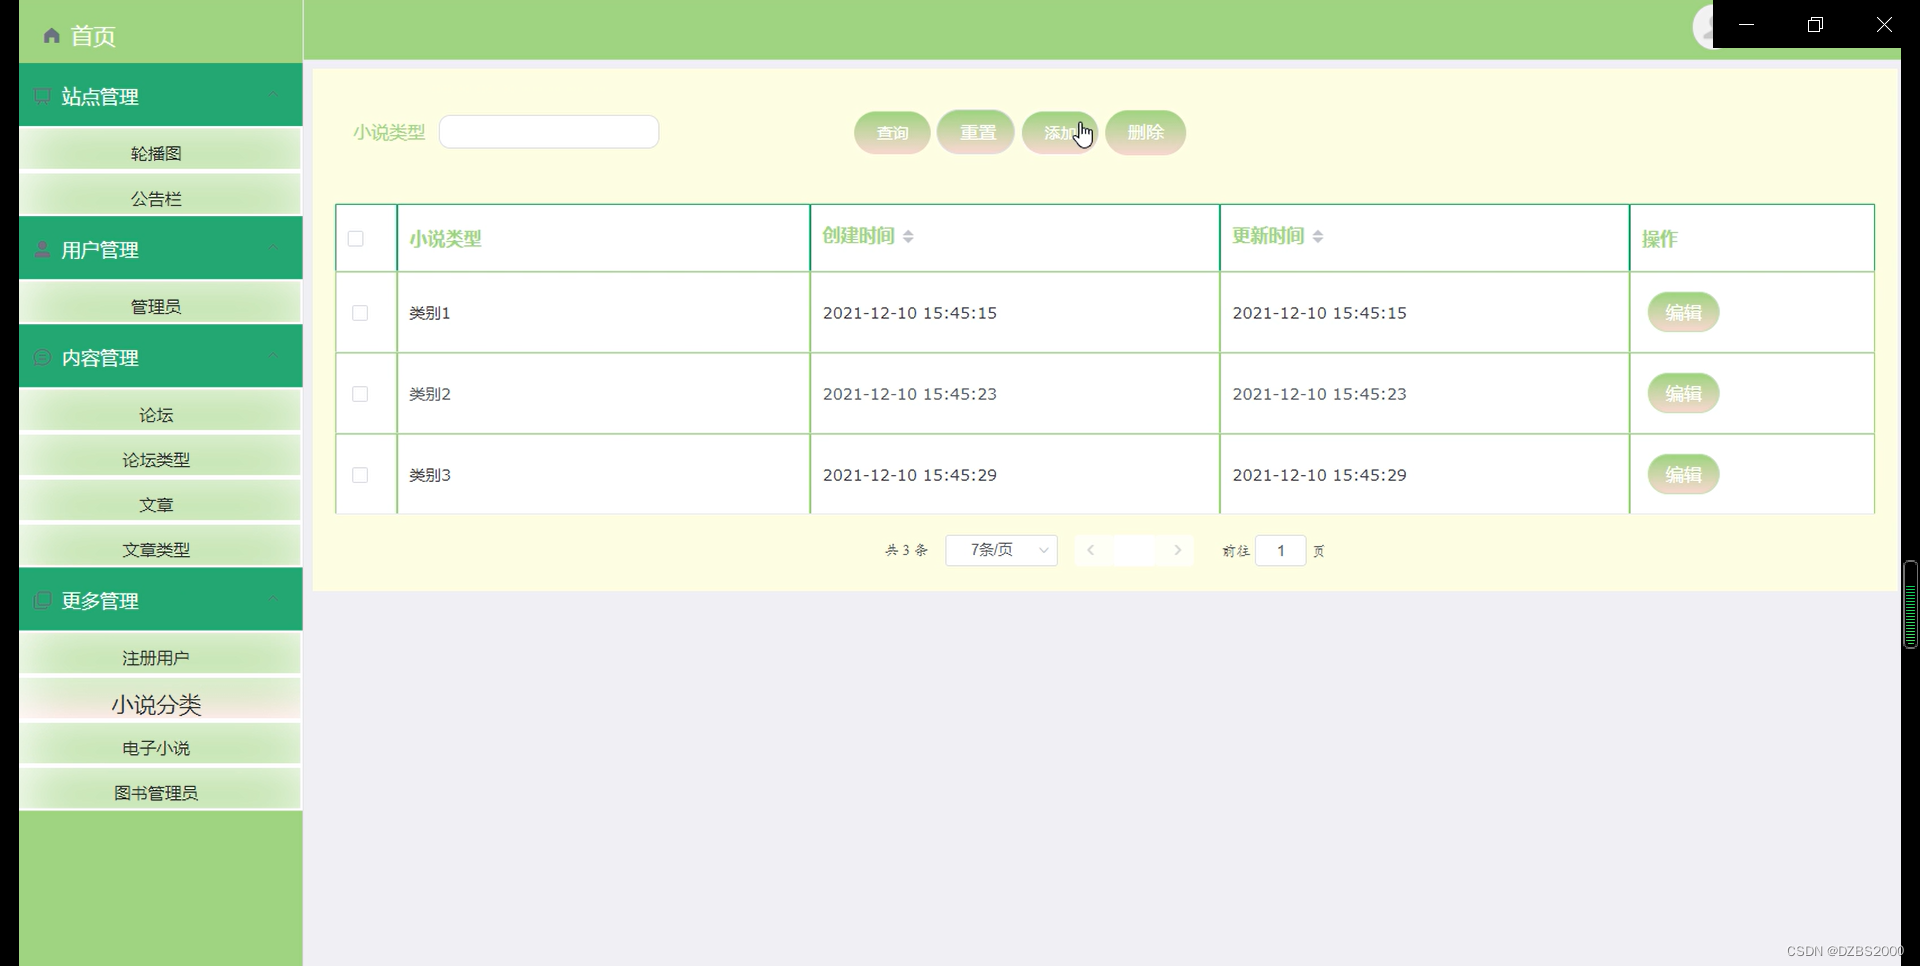The width and height of the screenshot is (1920, 966).
Task: Sort ascending/descending on 创建时间 column icon
Action: (x=908, y=236)
